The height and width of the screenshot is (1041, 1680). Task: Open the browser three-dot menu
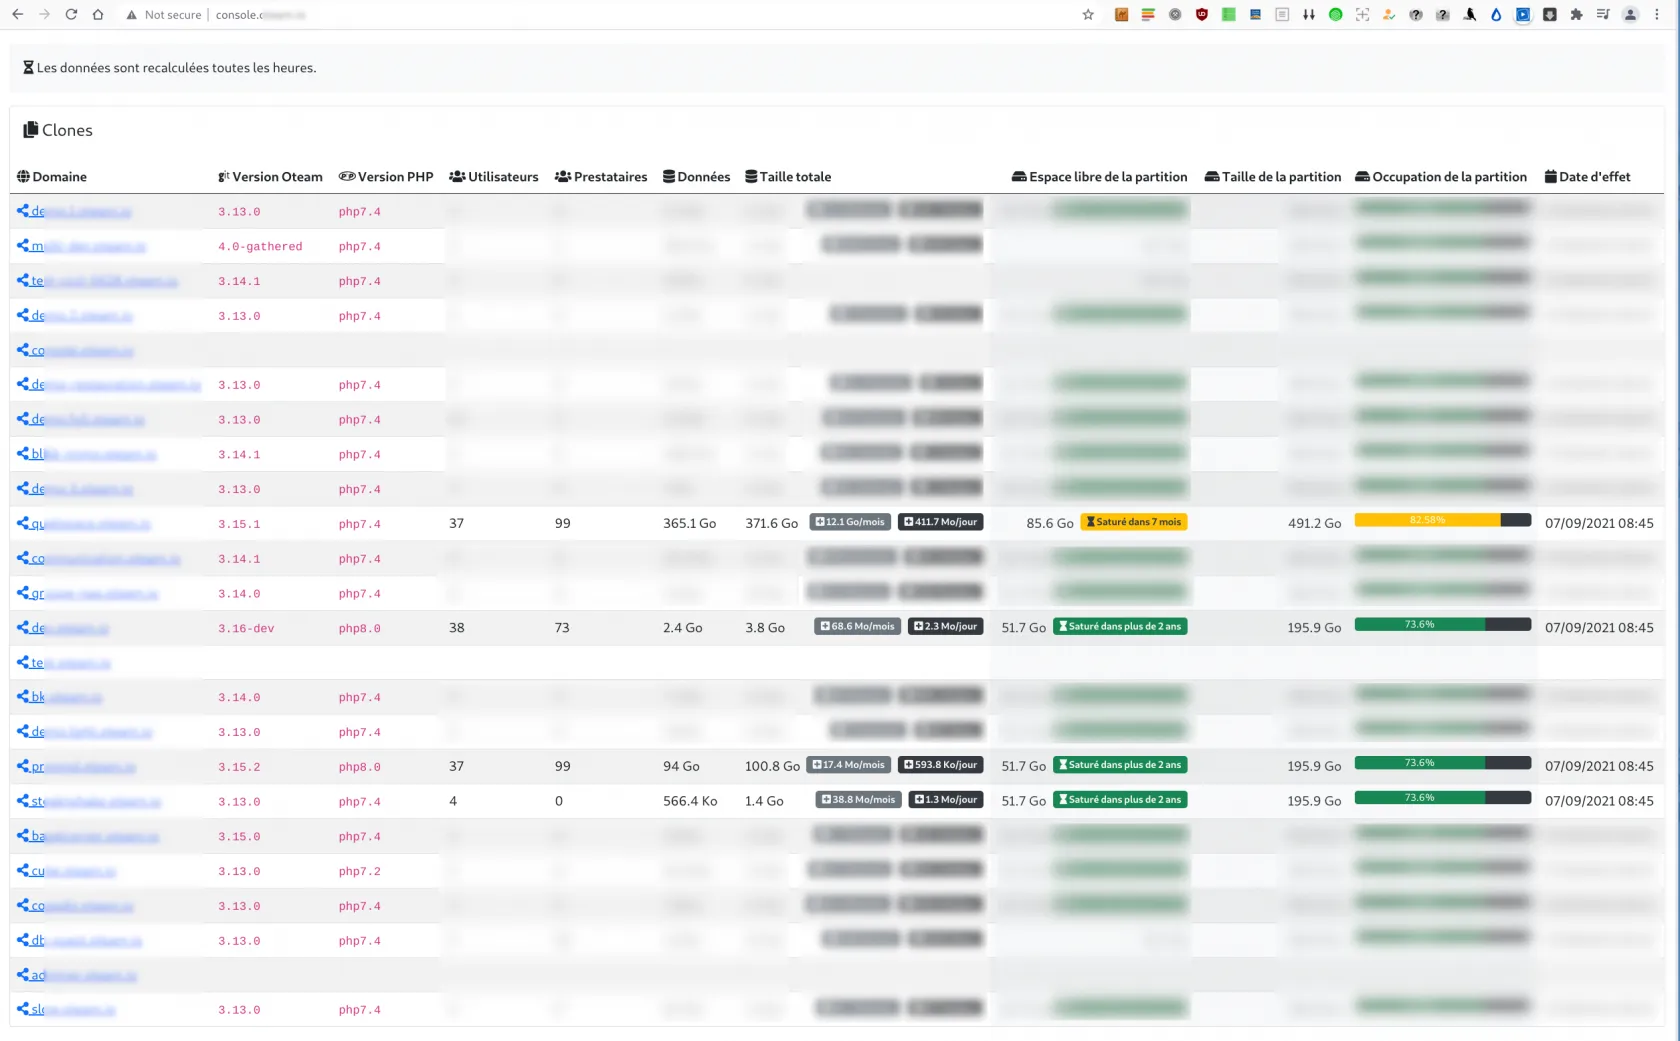(1657, 15)
